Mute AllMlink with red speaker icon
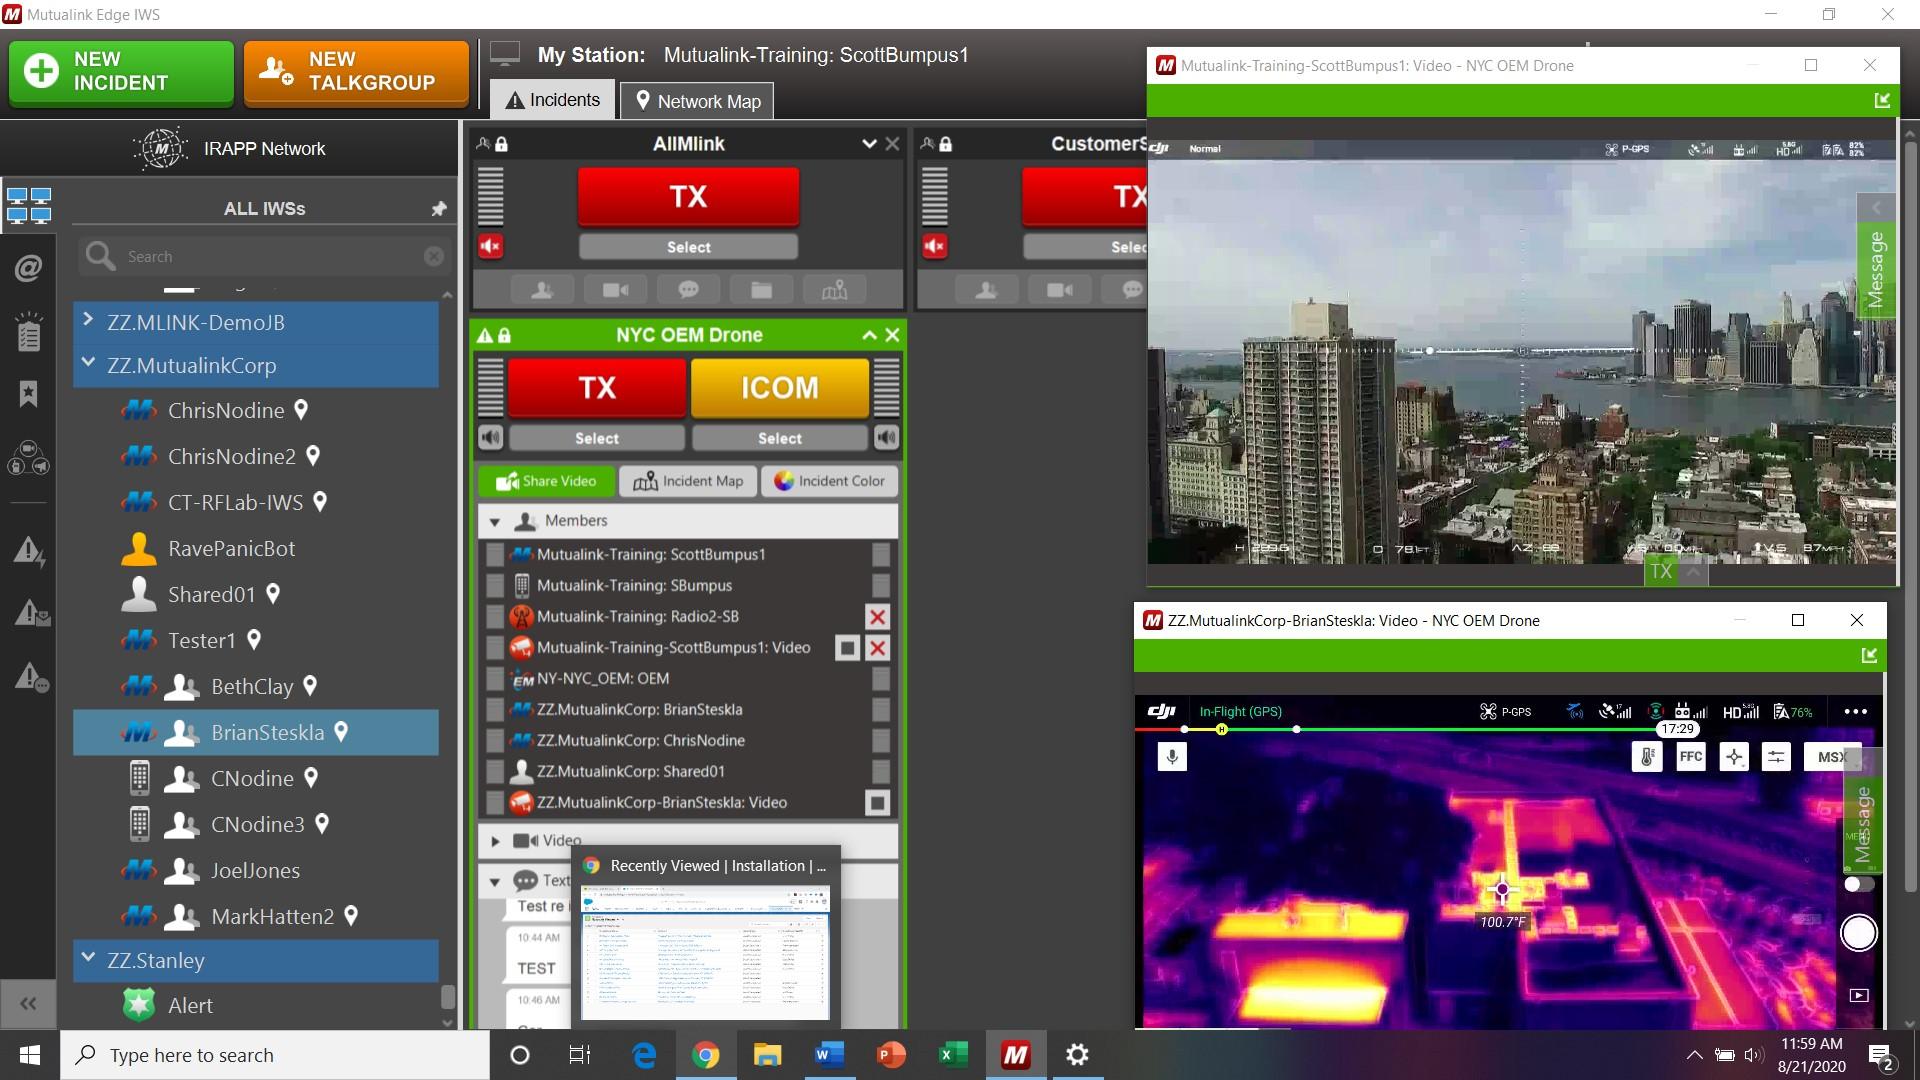The width and height of the screenshot is (1920, 1080). pyautogui.click(x=490, y=246)
